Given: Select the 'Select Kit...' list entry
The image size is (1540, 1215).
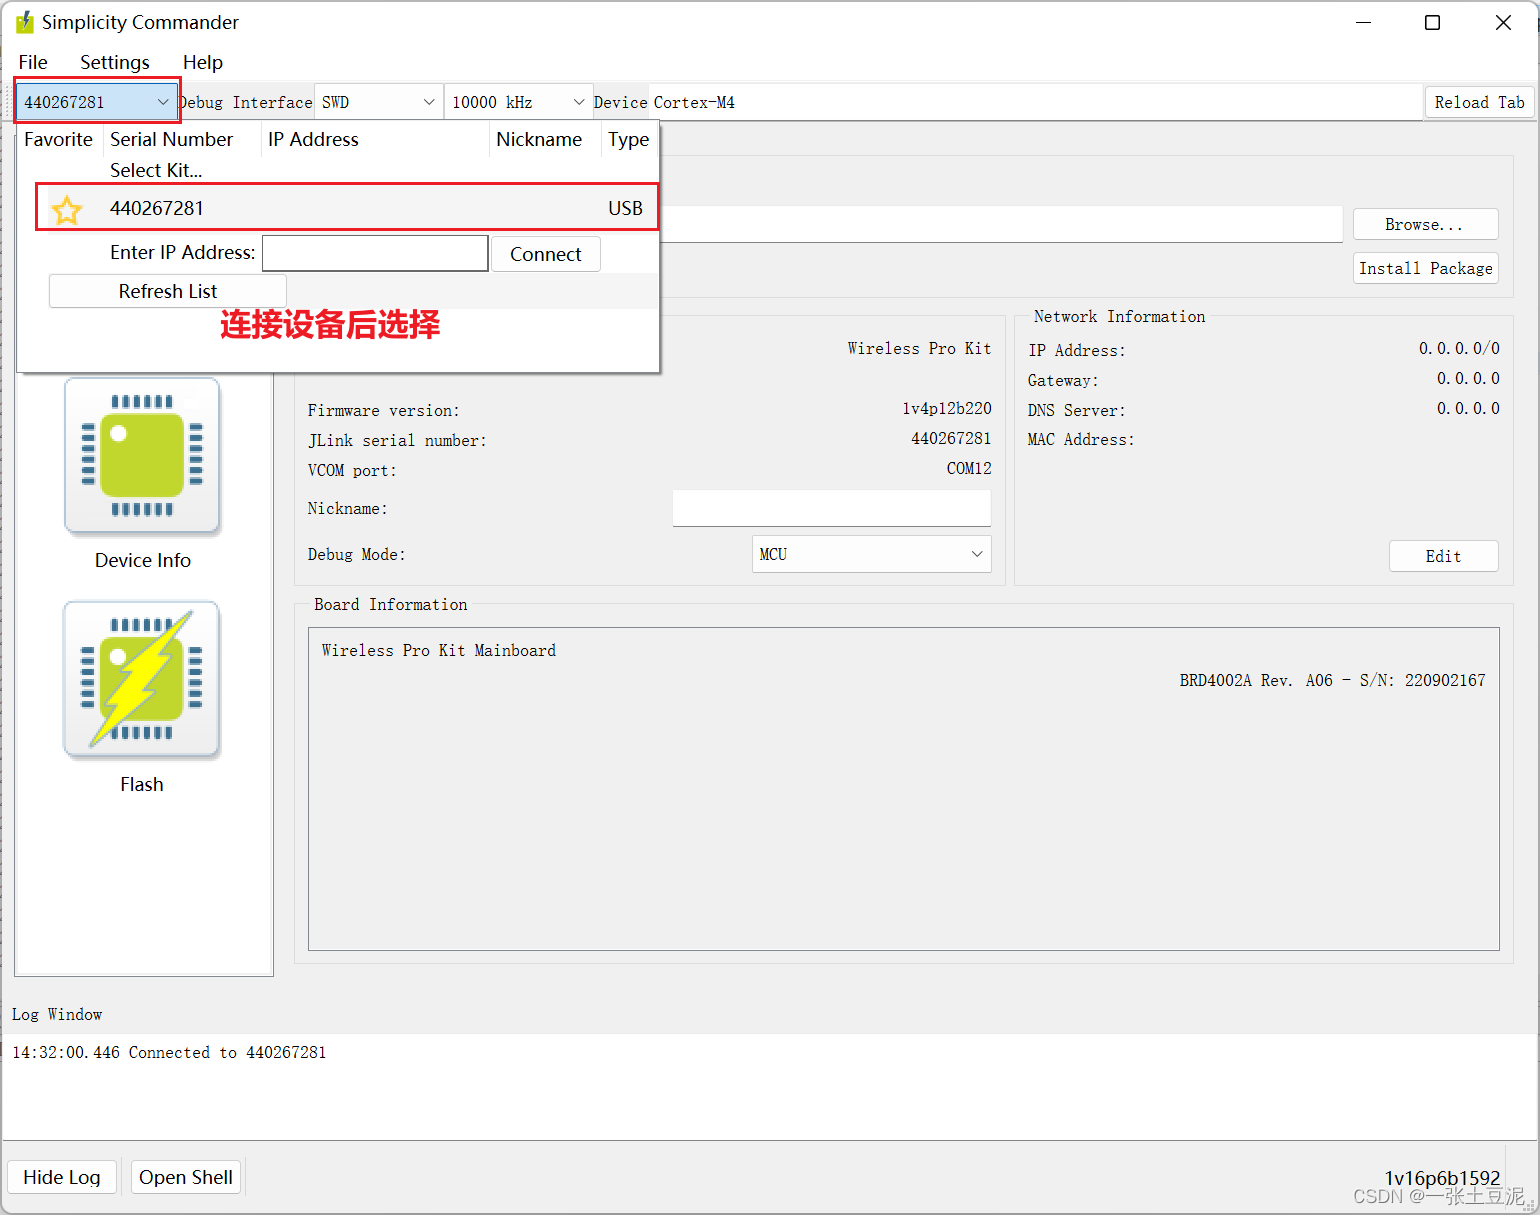Looking at the screenshot, I should pyautogui.click(x=156, y=170).
